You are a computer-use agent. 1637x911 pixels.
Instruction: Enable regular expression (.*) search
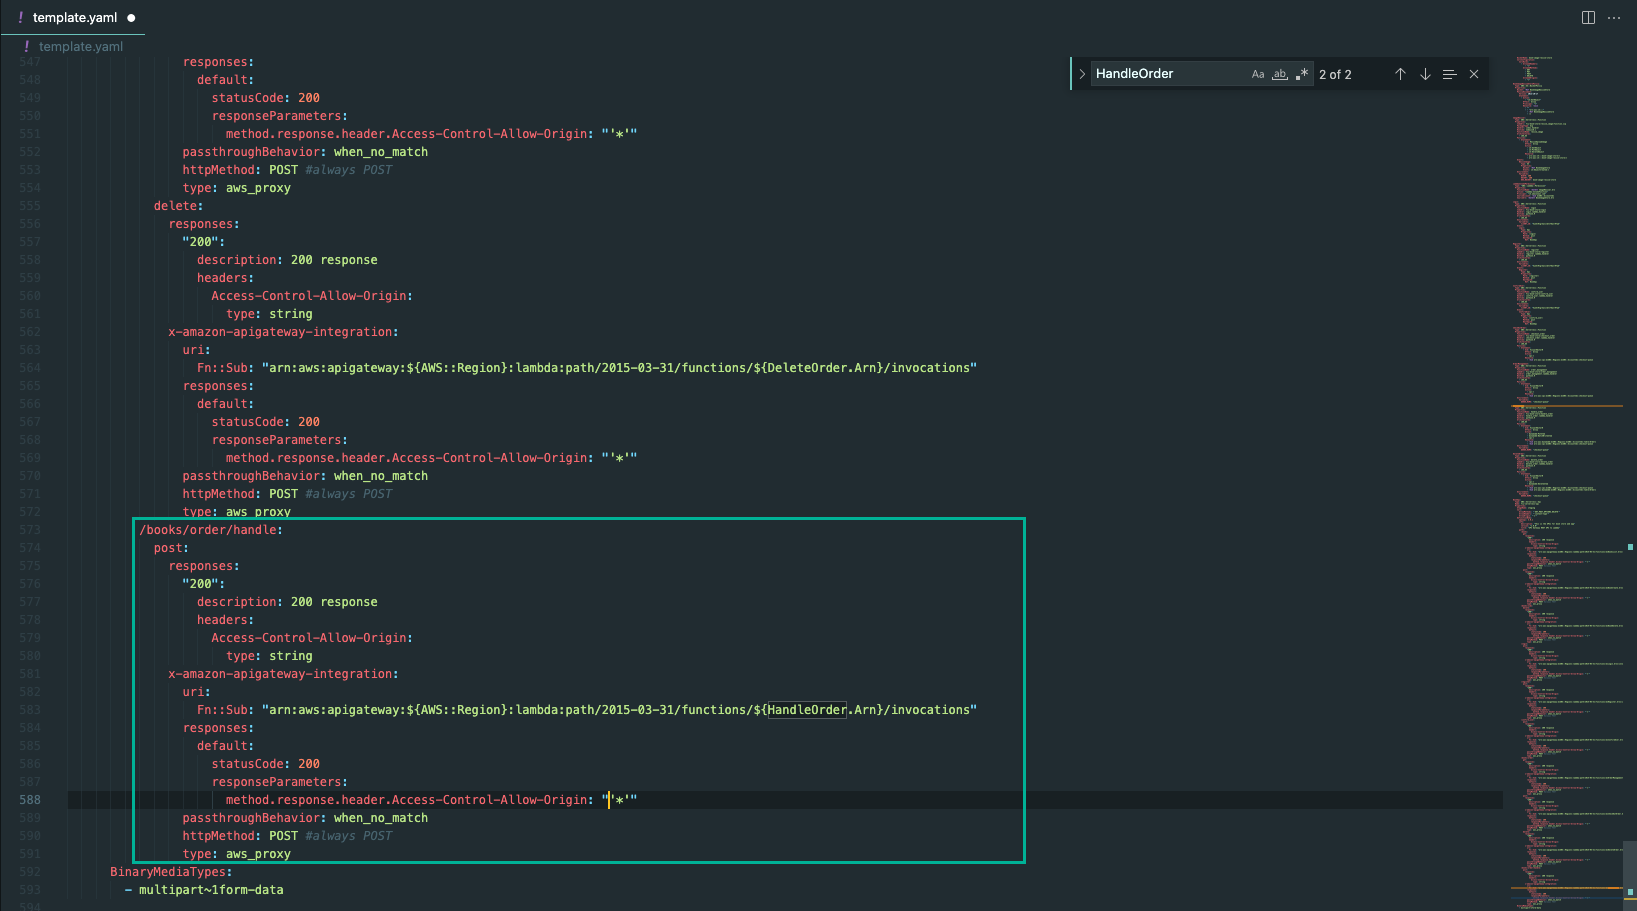click(1301, 74)
